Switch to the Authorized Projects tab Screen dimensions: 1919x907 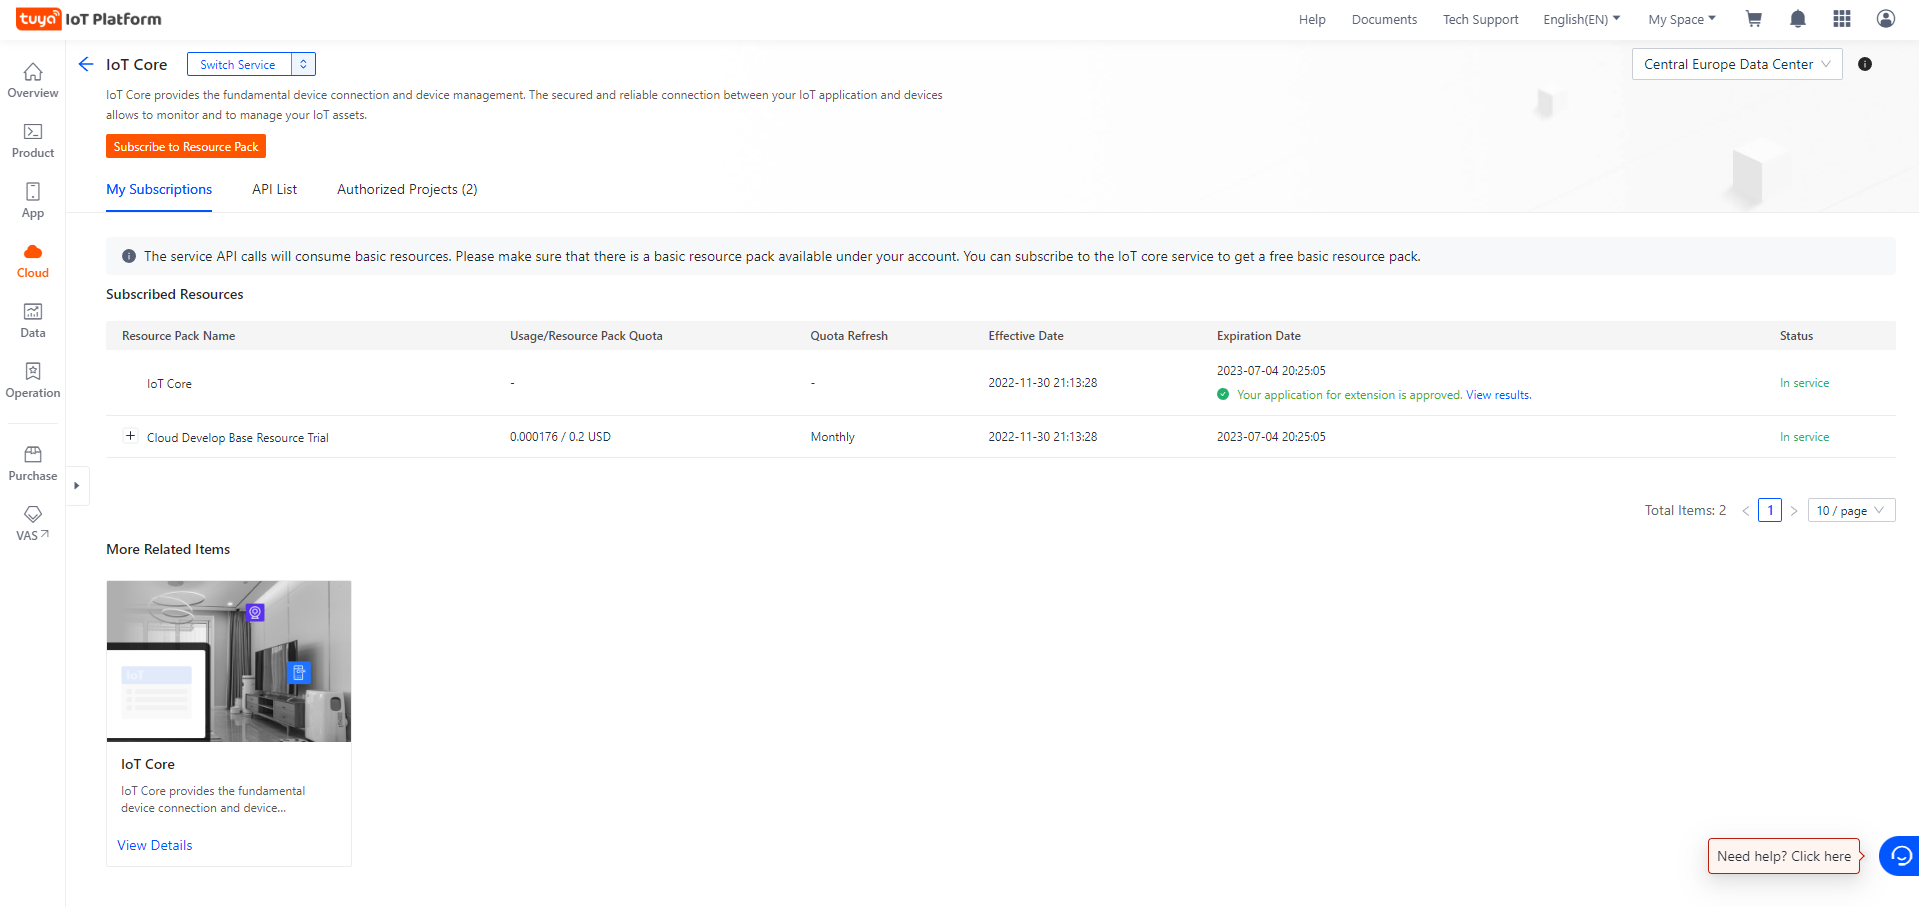[407, 189]
